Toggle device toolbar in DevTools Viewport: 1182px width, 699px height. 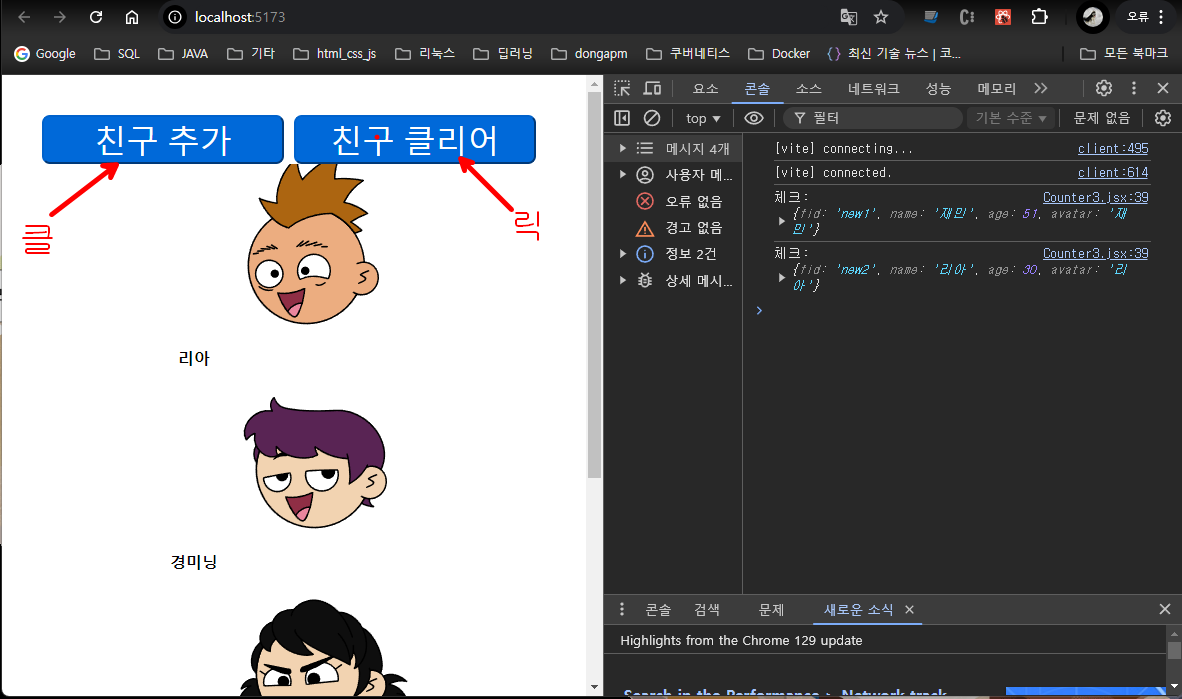(652, 88)
